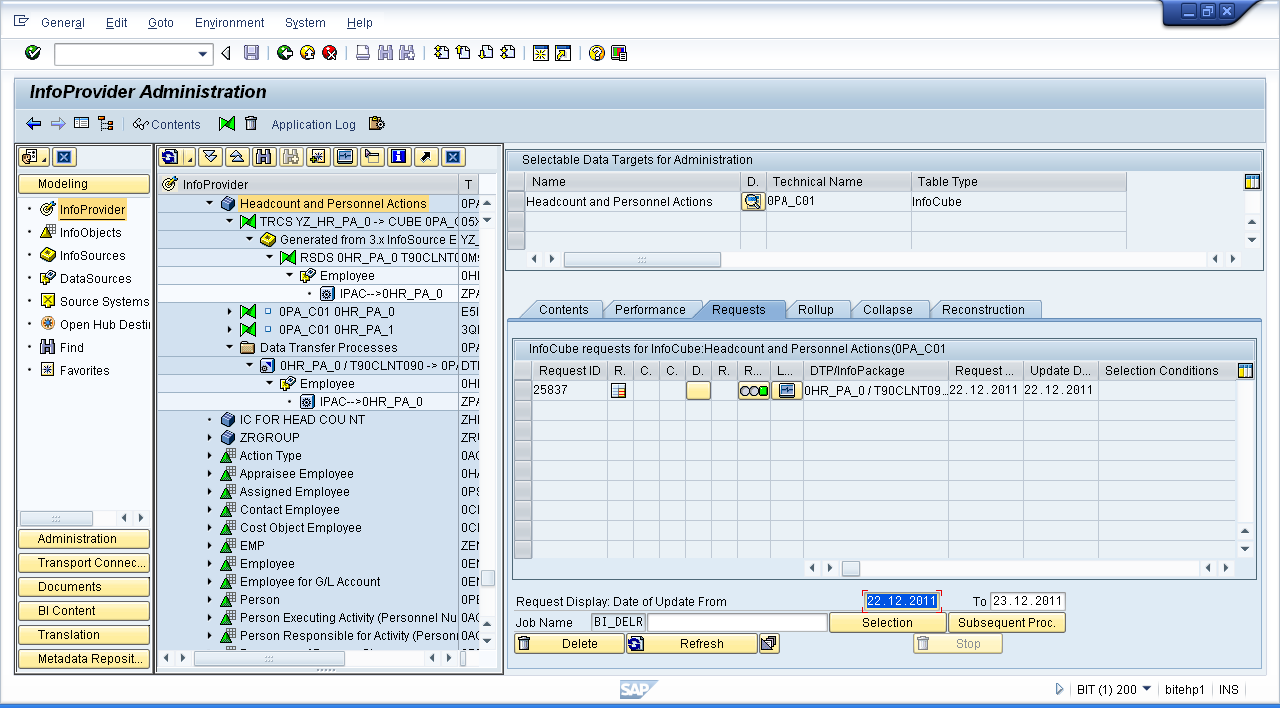The height and width of the screenshot is (708, 1280).
Task: Close the tree panel with X icon
Action: tap(453, 157)
